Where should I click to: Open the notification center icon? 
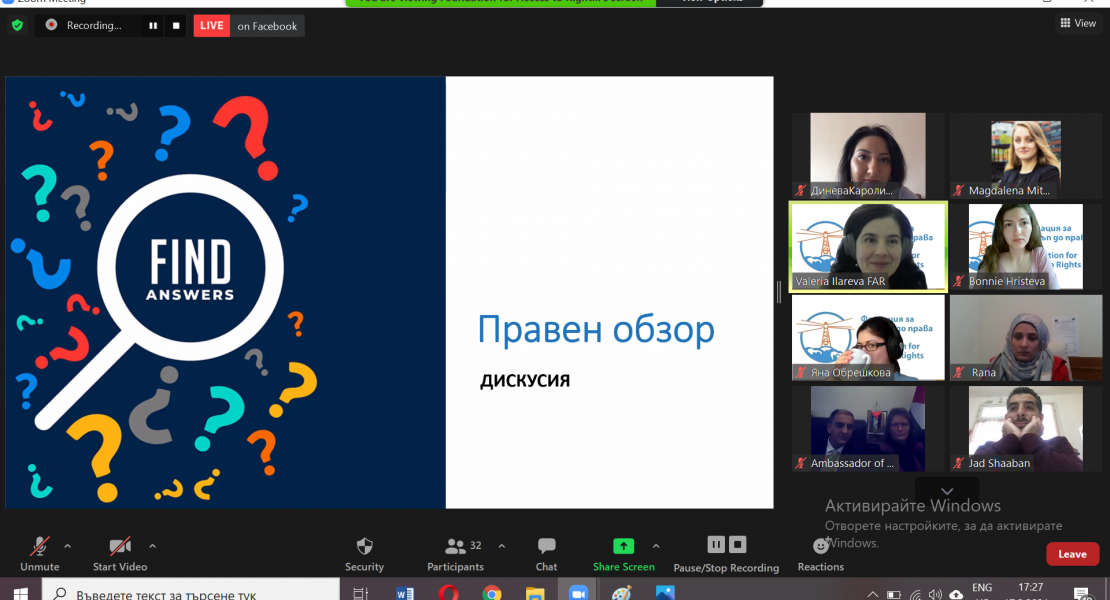click(x=1081, y=594)
